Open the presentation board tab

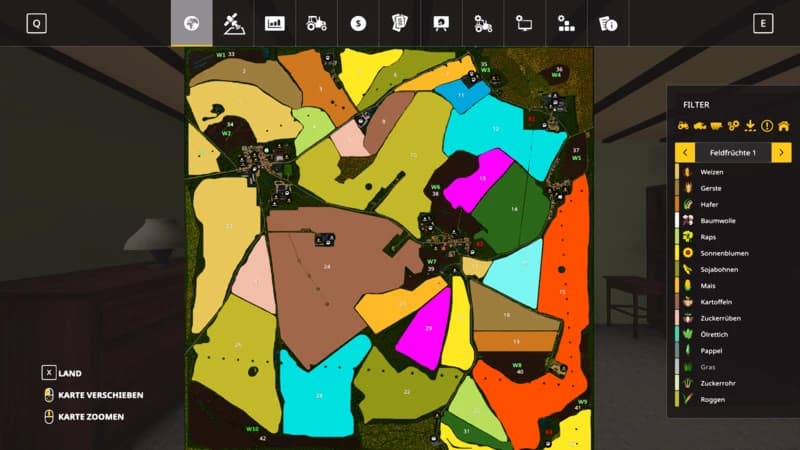441,23
